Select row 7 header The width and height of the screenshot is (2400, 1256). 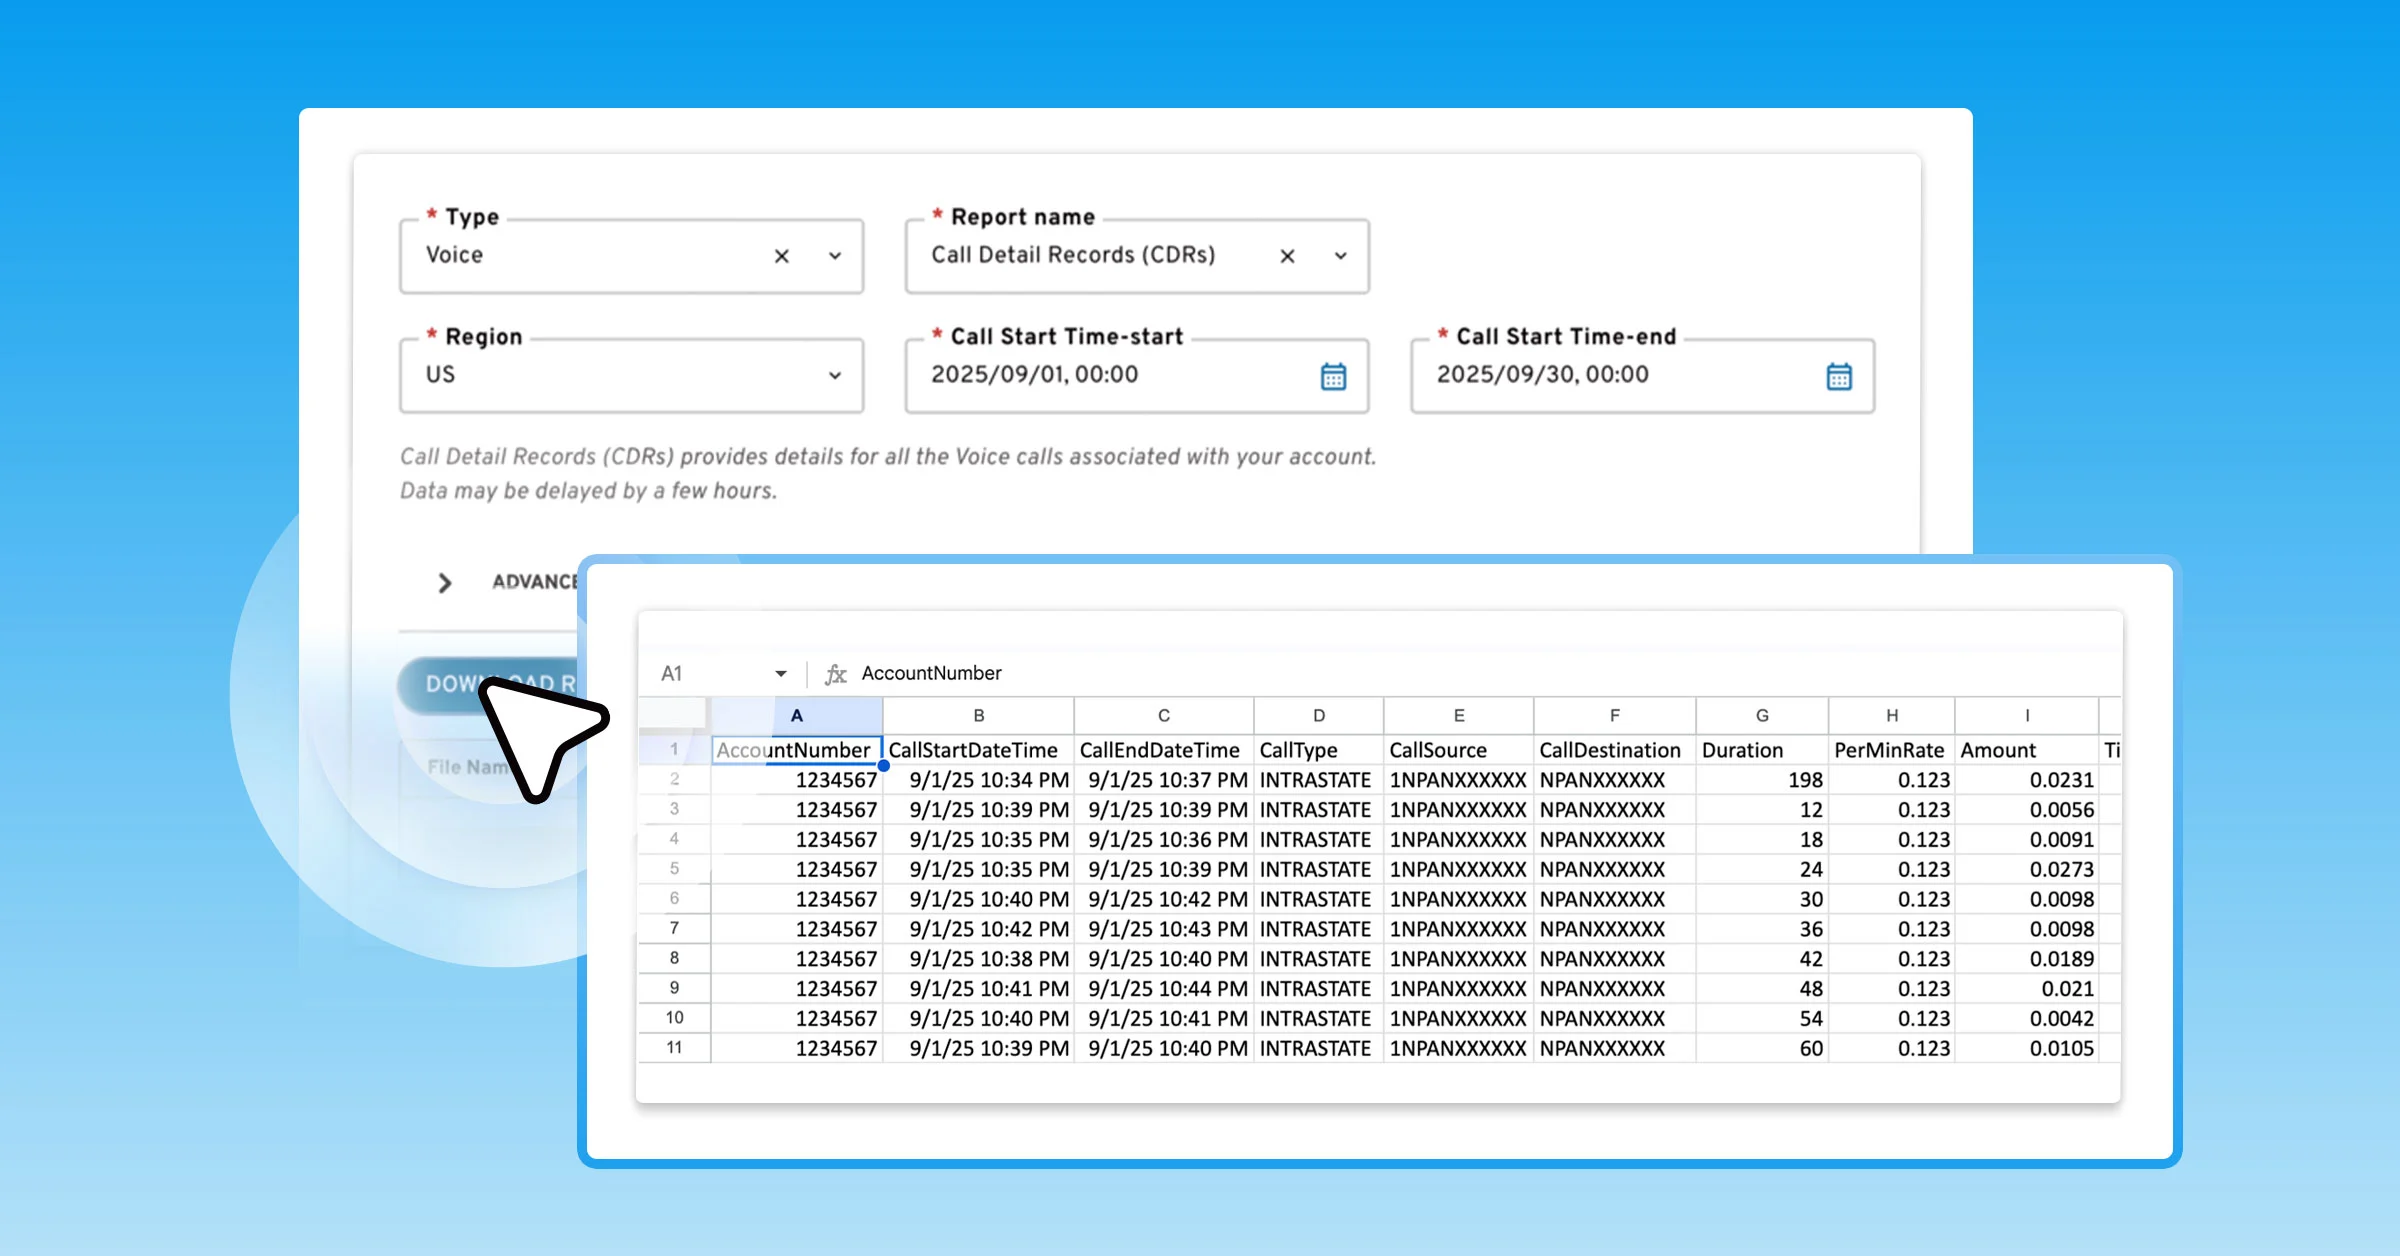[x=674, y=928]
